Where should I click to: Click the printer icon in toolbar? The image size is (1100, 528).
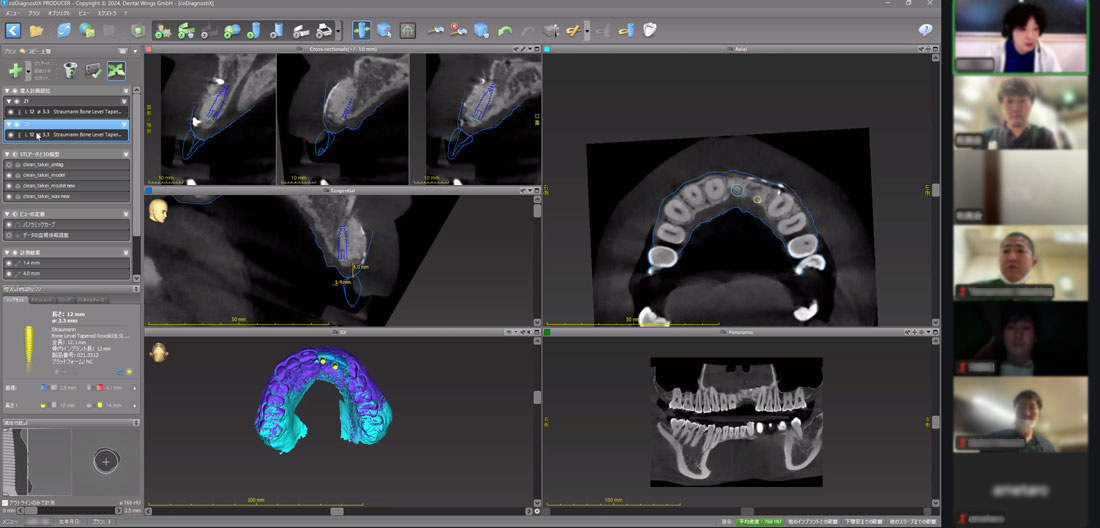tap(325, 31)
